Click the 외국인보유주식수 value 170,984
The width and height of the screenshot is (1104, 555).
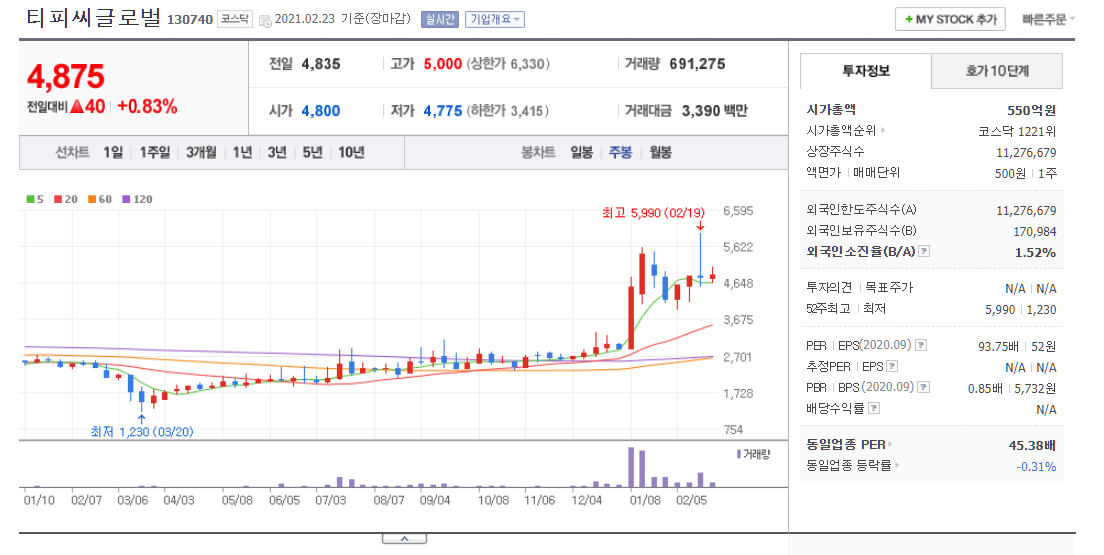tap(1035, 231)
